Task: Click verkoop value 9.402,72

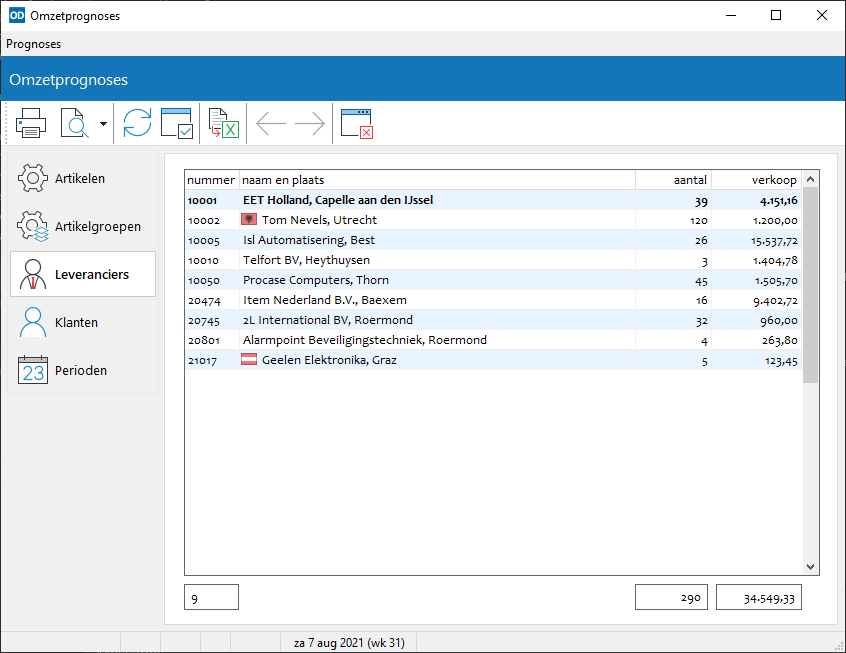Action: click(x=775, y=301)
